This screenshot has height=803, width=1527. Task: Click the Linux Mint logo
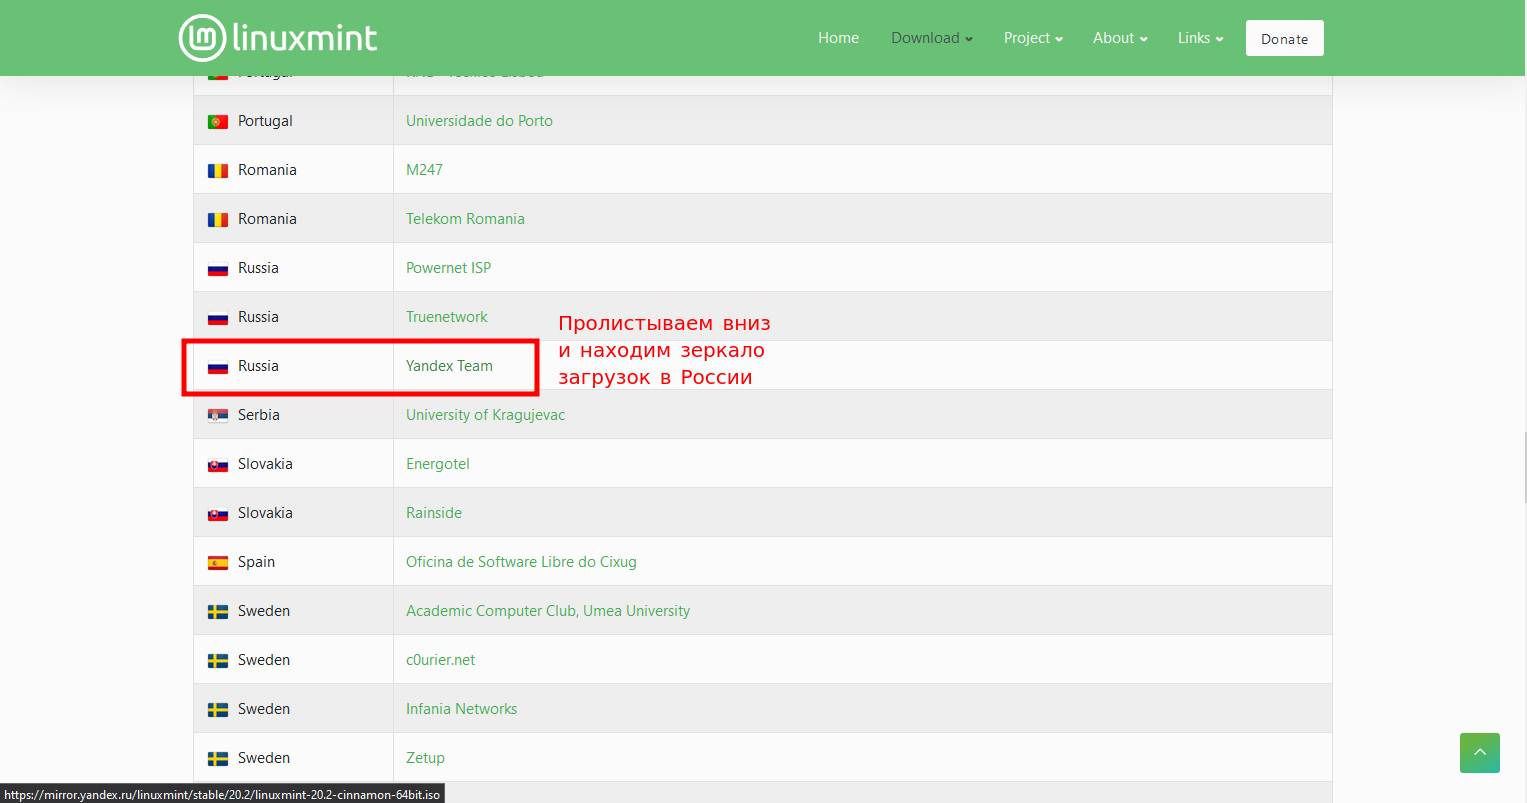coord(278,38)
